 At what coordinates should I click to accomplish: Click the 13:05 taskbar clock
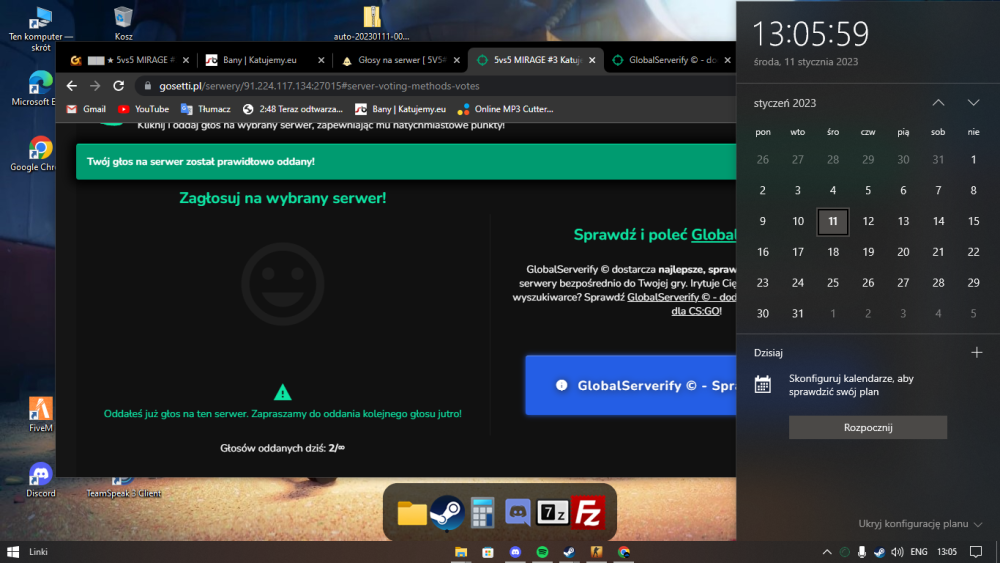point(946,552)
